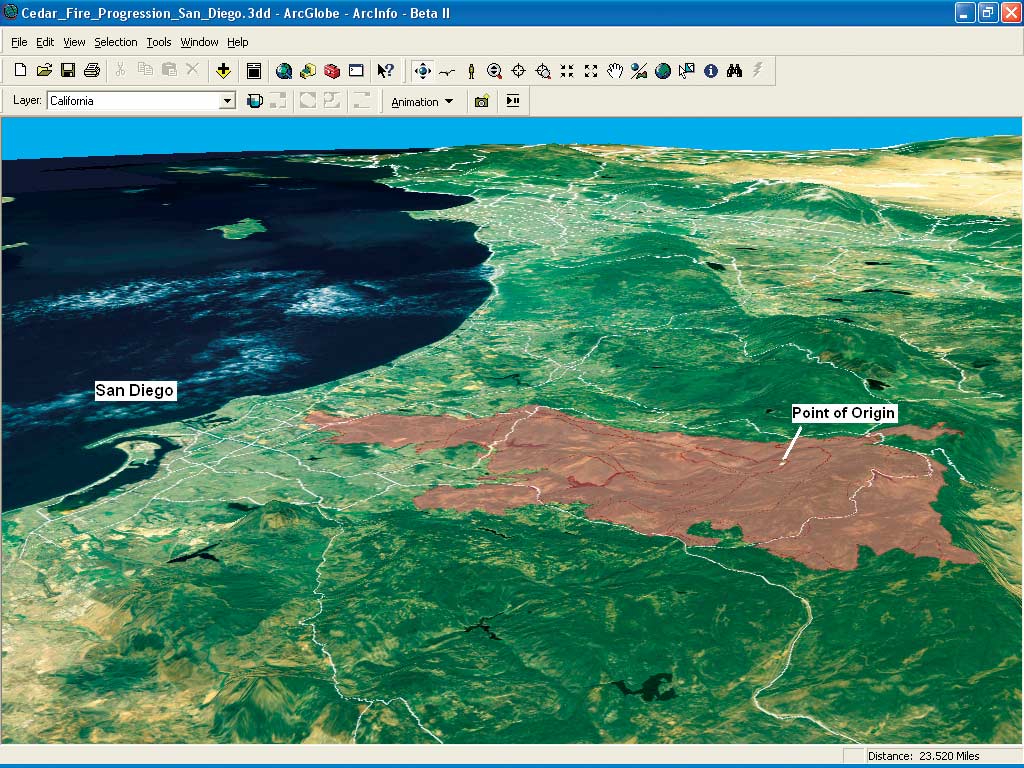The height and width of the screenshot is (768, 1024).
Task: Expand the Animation dropdown menu
Action: [x=423, y=102]
